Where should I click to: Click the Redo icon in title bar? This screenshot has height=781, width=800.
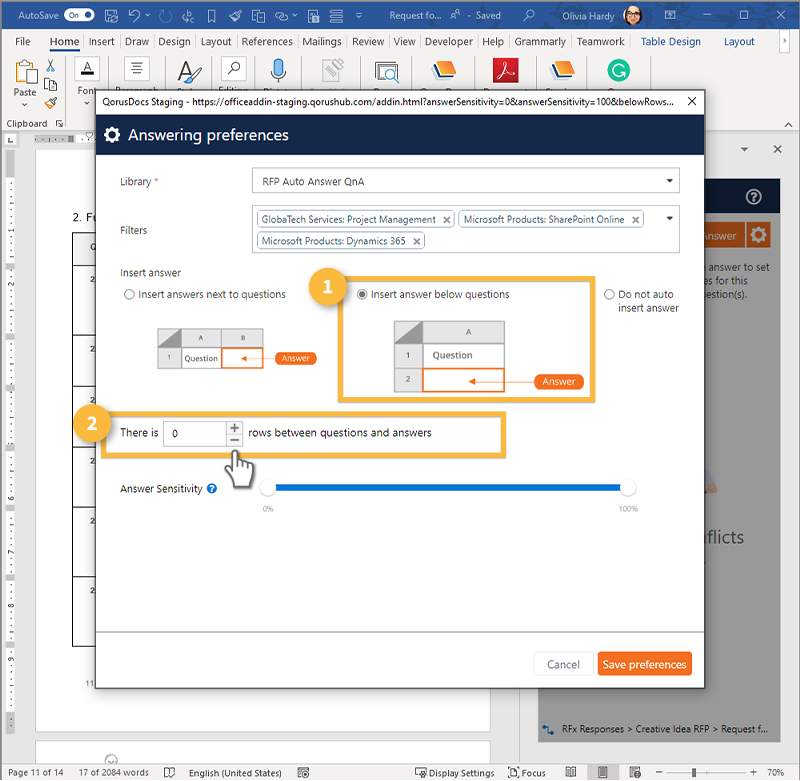[165, 16]
